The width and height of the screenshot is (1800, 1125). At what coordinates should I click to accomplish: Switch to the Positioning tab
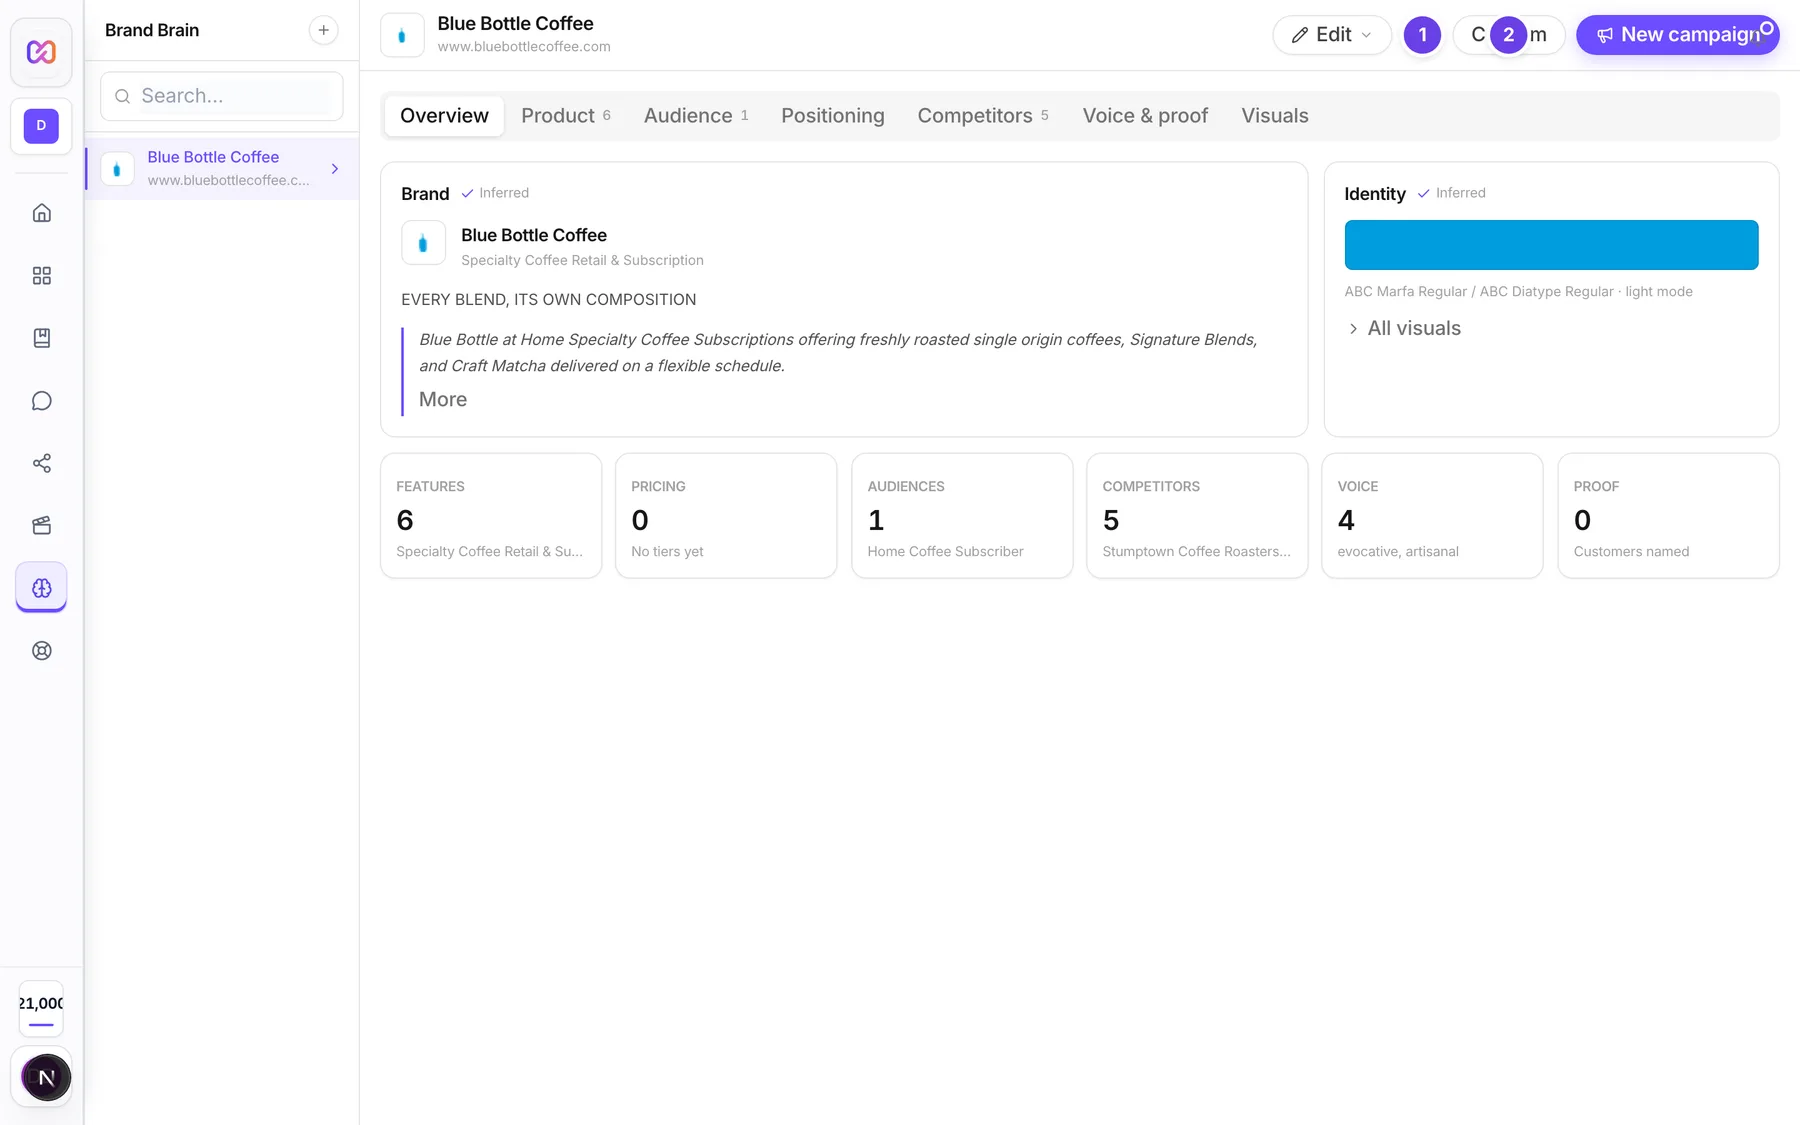833,116
